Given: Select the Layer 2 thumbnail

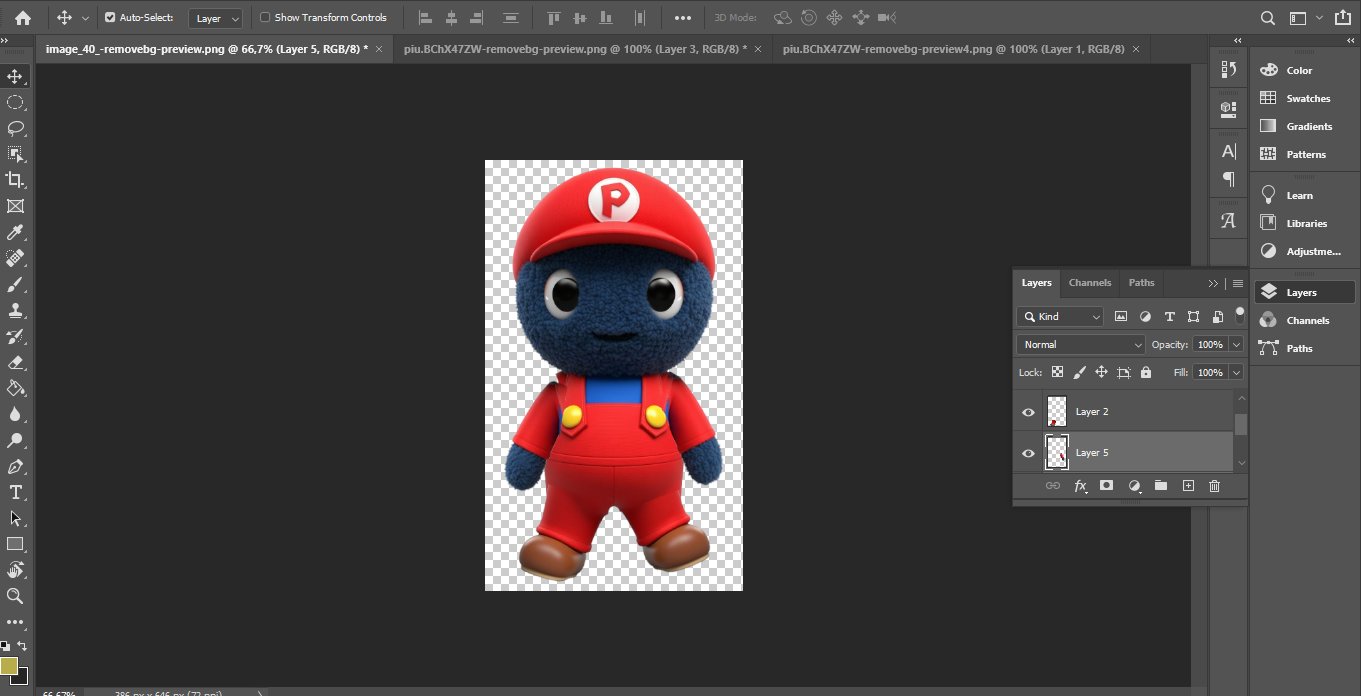Looking at the screenshot, I should (x=1057, y=412).
